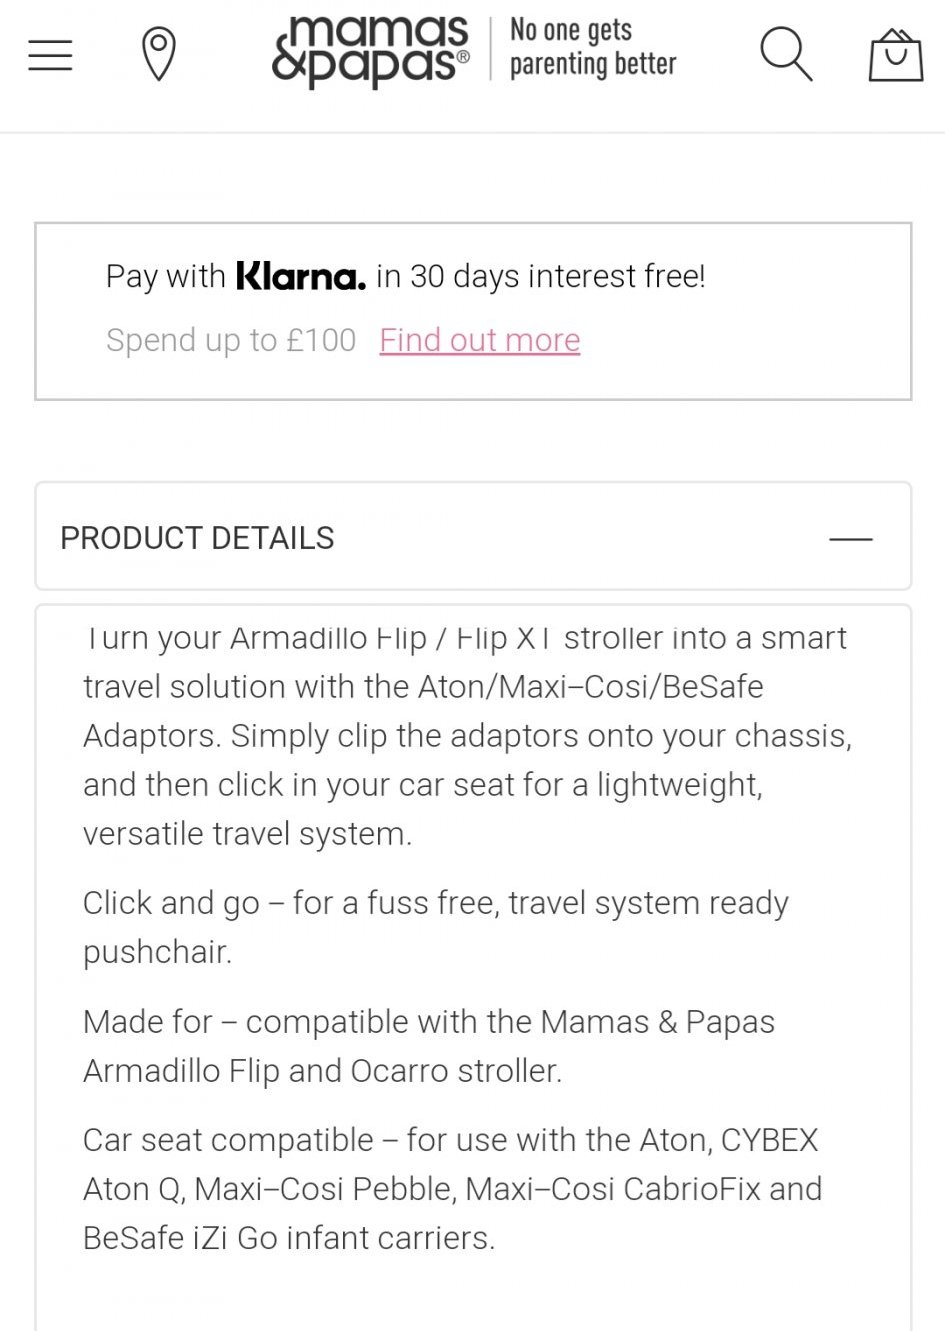945x1331 pixels.
Task: Click the 'Pay with' text in the Klarna banner
Action: coord(165,276)
